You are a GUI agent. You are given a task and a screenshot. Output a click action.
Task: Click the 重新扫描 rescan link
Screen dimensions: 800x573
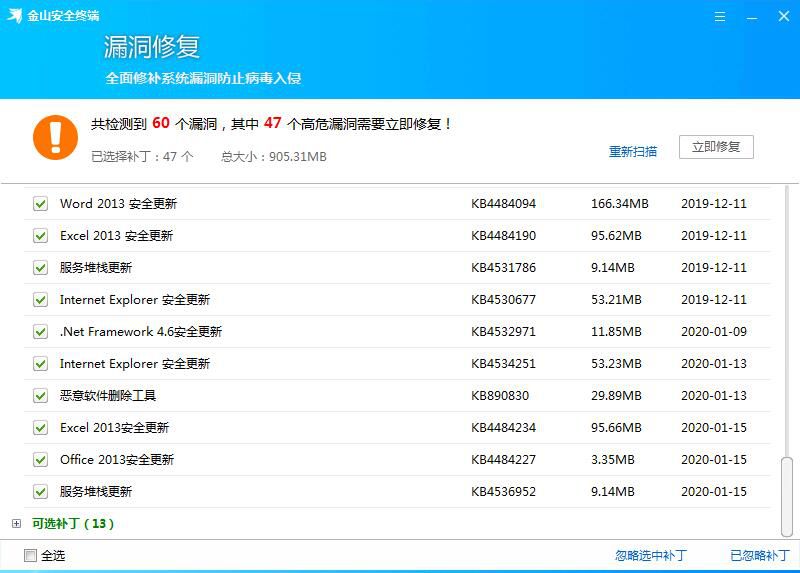(x=633, y=152)
